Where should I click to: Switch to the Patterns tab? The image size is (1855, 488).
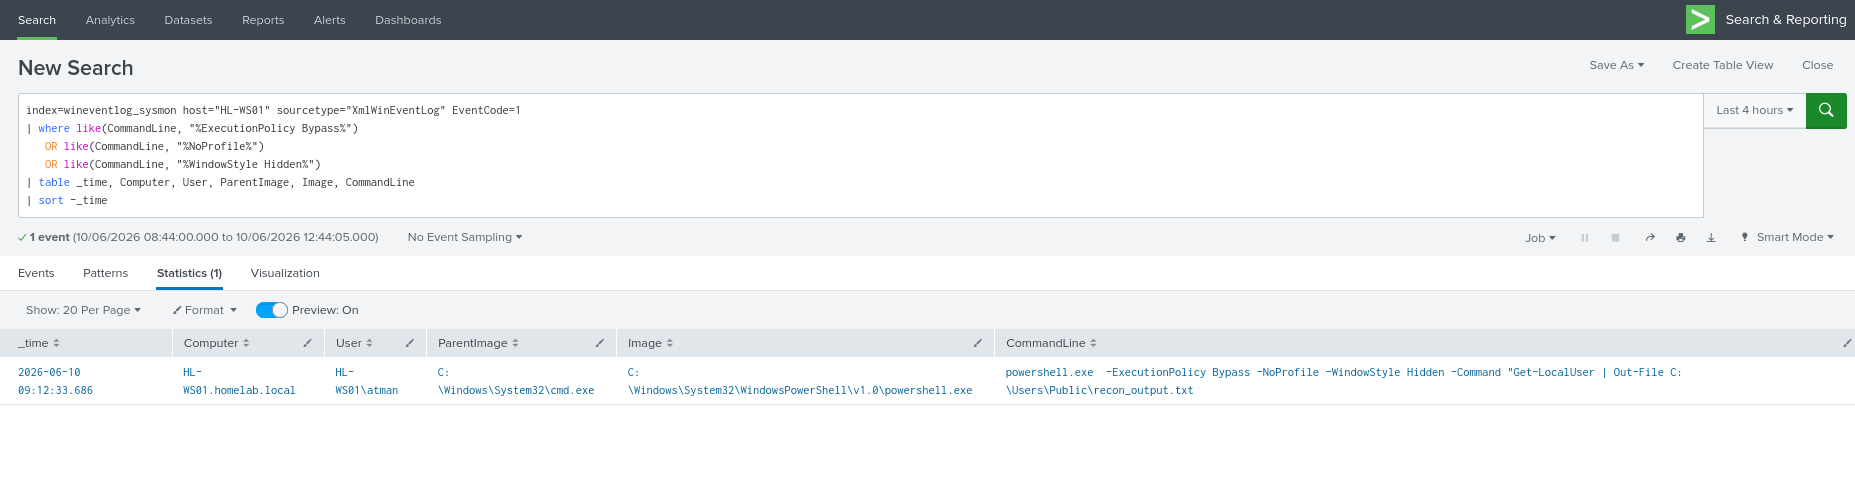(105, 273)
